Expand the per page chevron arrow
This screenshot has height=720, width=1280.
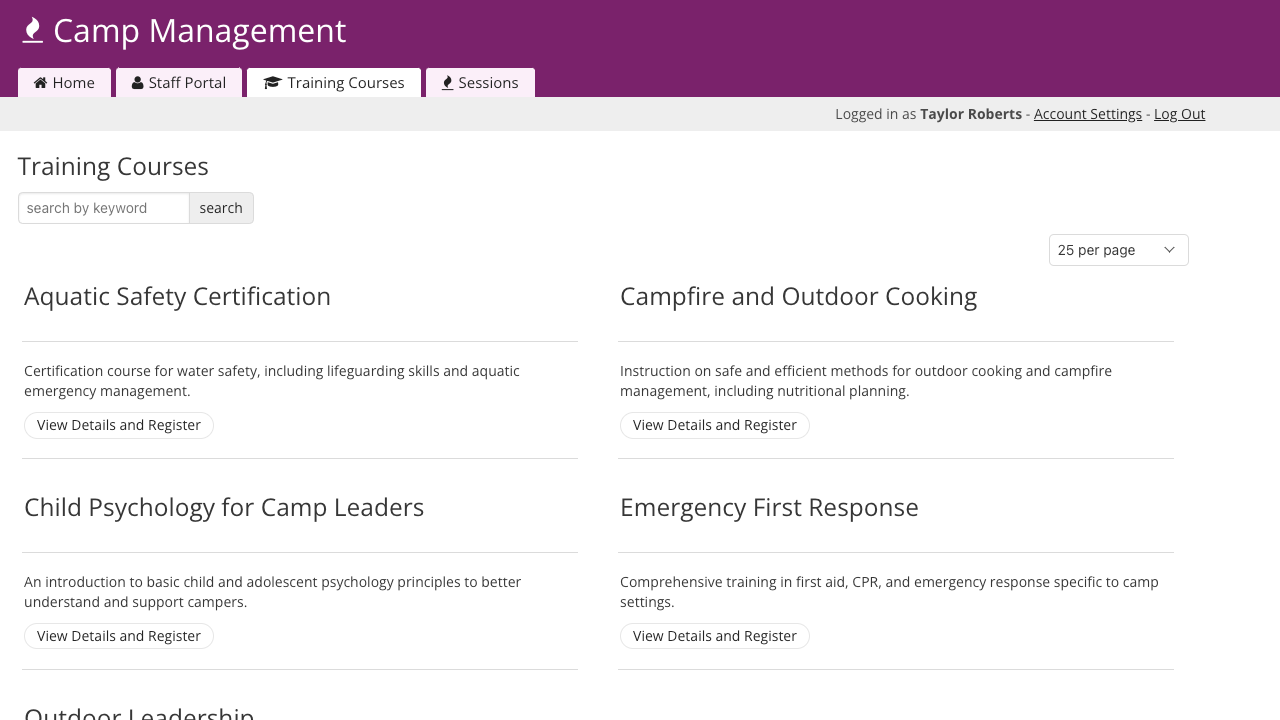(x=1169, y=250)
